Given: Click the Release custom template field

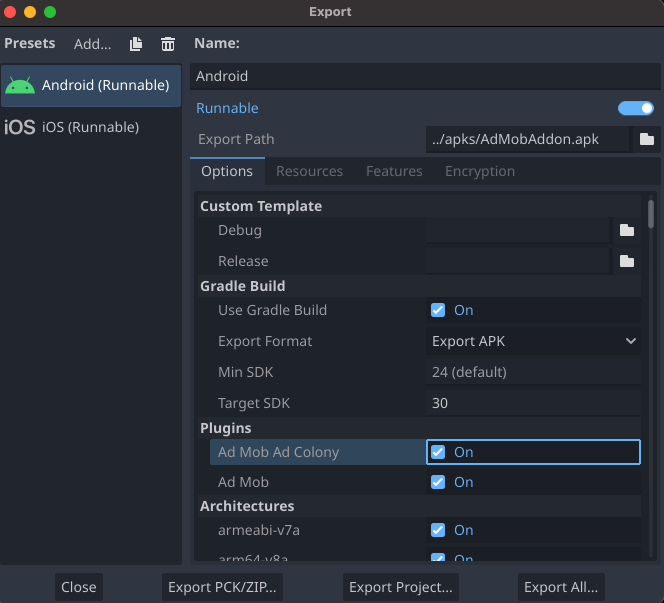Looking at the screenshot, I should tap(517, 261).
